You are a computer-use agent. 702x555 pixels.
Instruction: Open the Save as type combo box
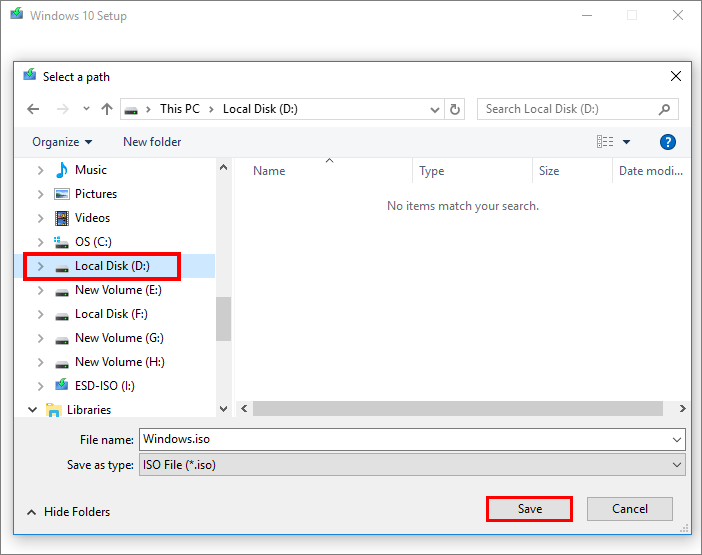pyautogui.click(x=412, y=465)
